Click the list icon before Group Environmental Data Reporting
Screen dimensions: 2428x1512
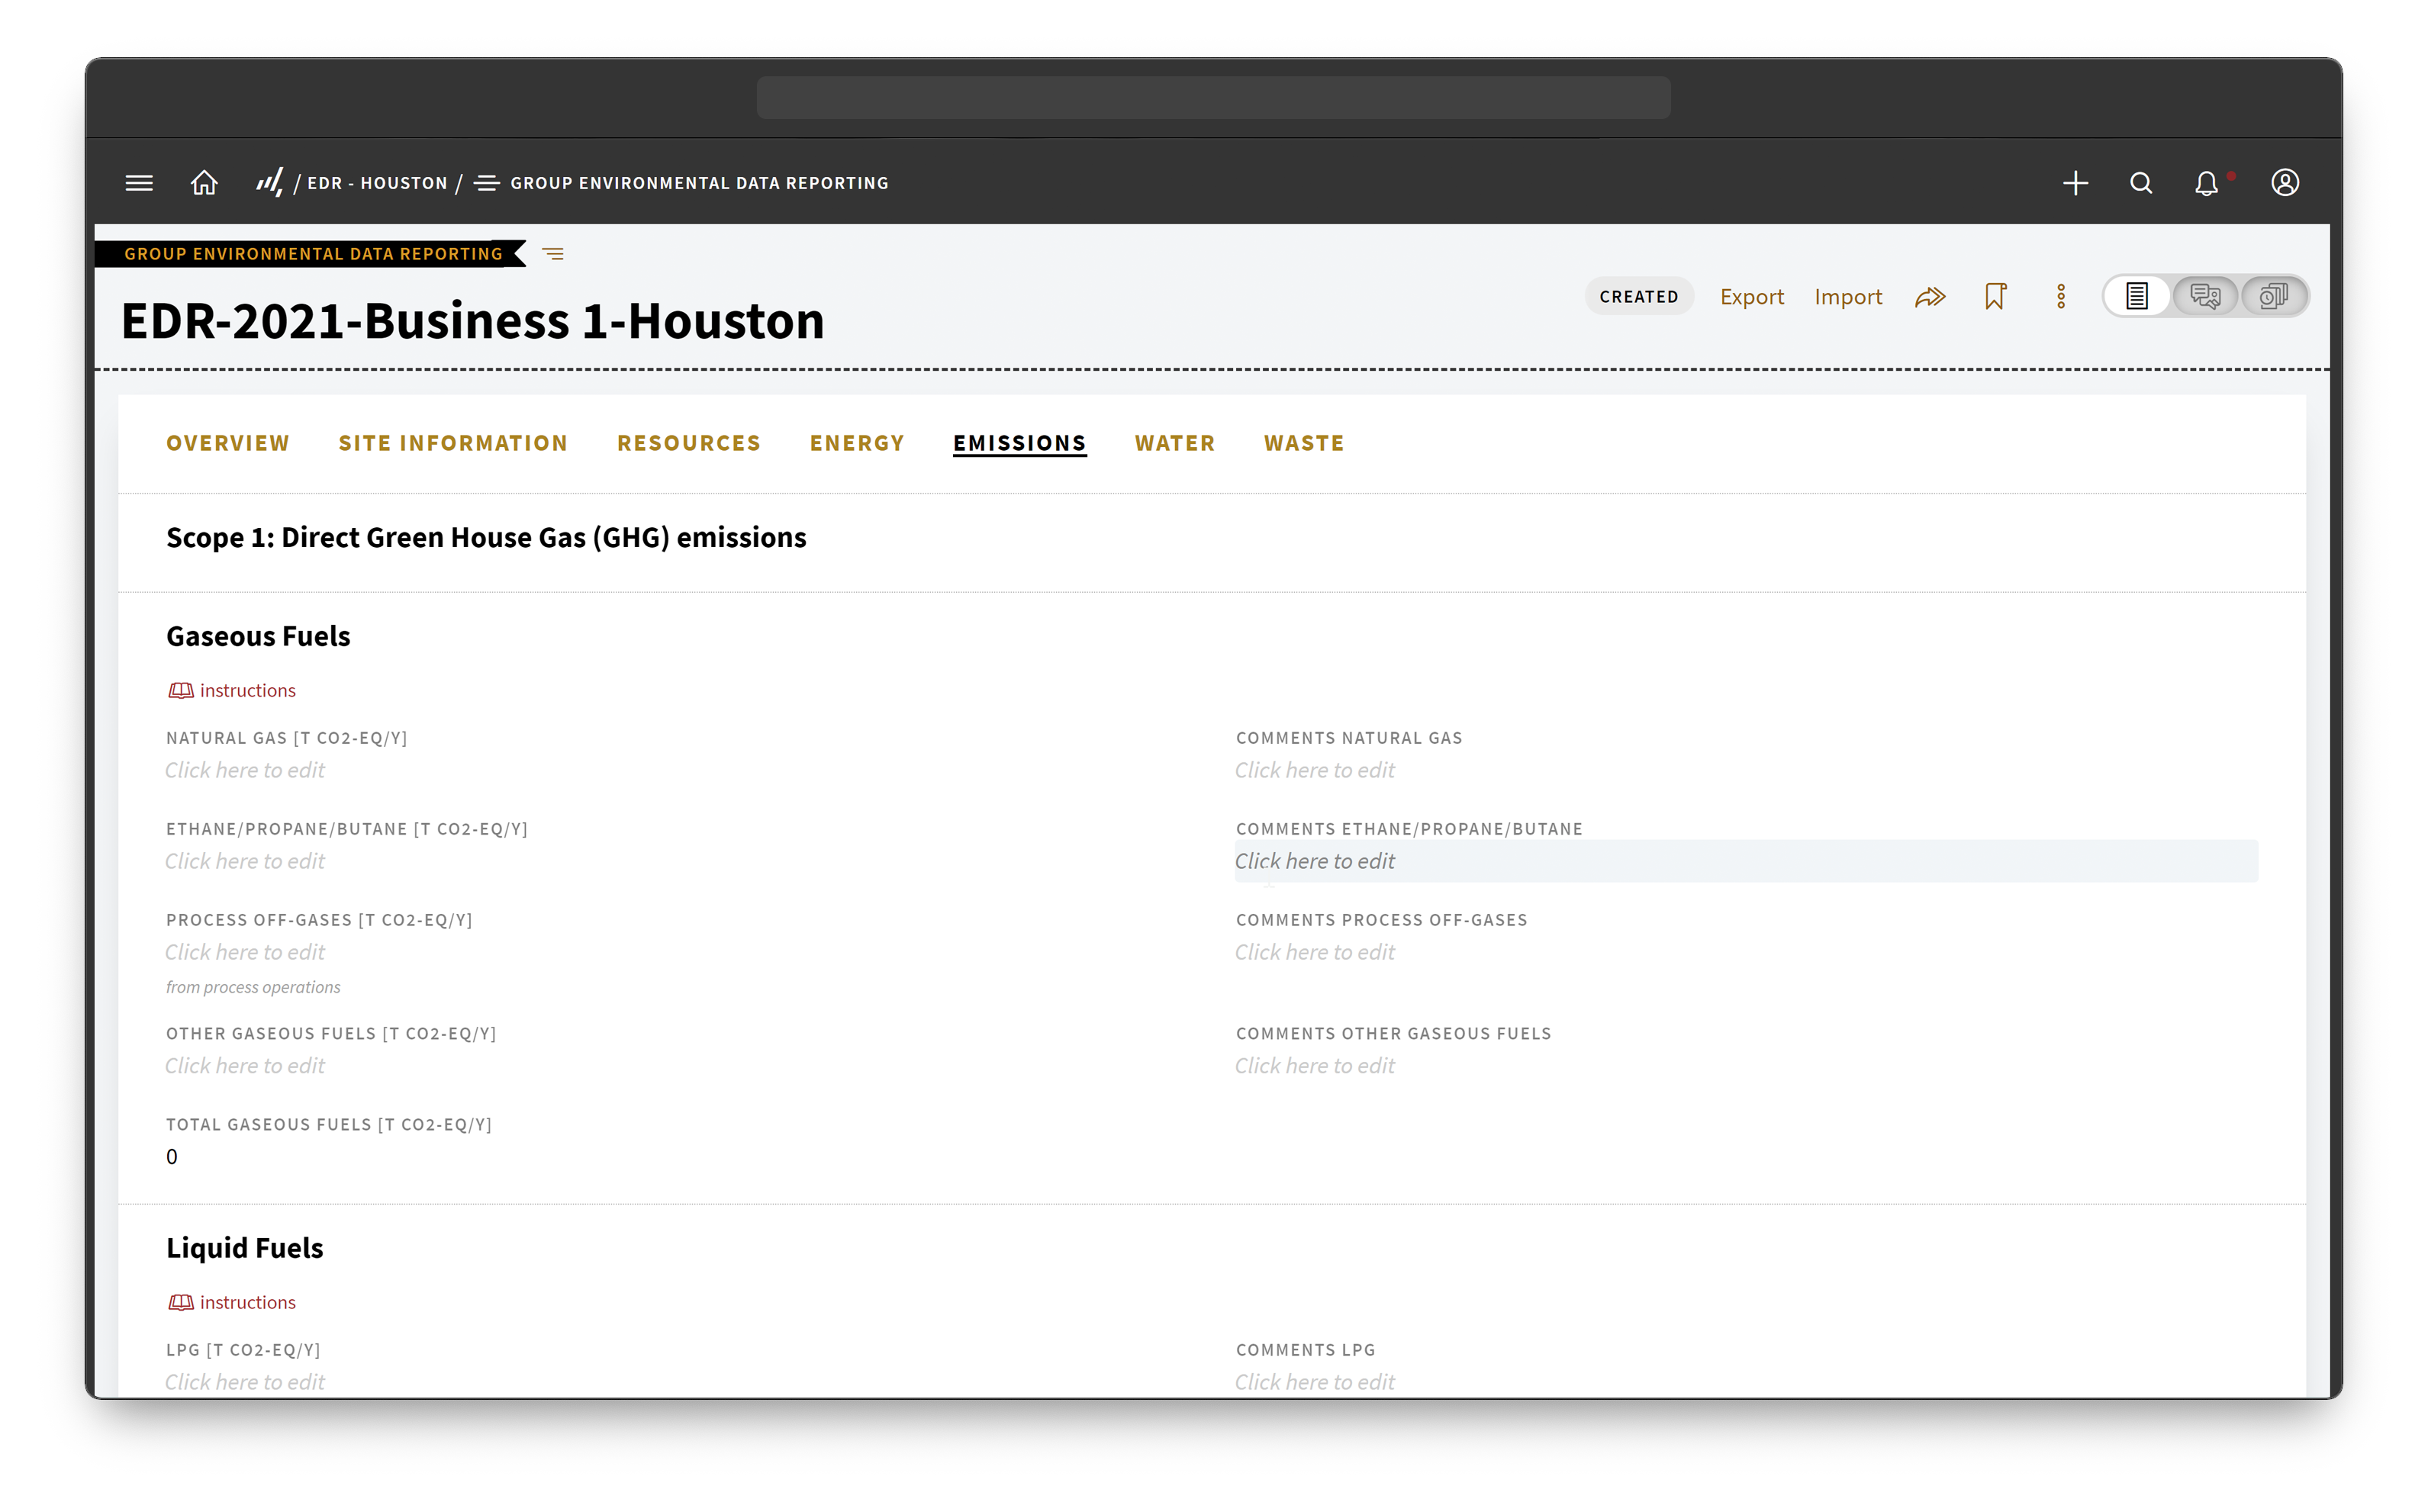click(x=486, y=182)
